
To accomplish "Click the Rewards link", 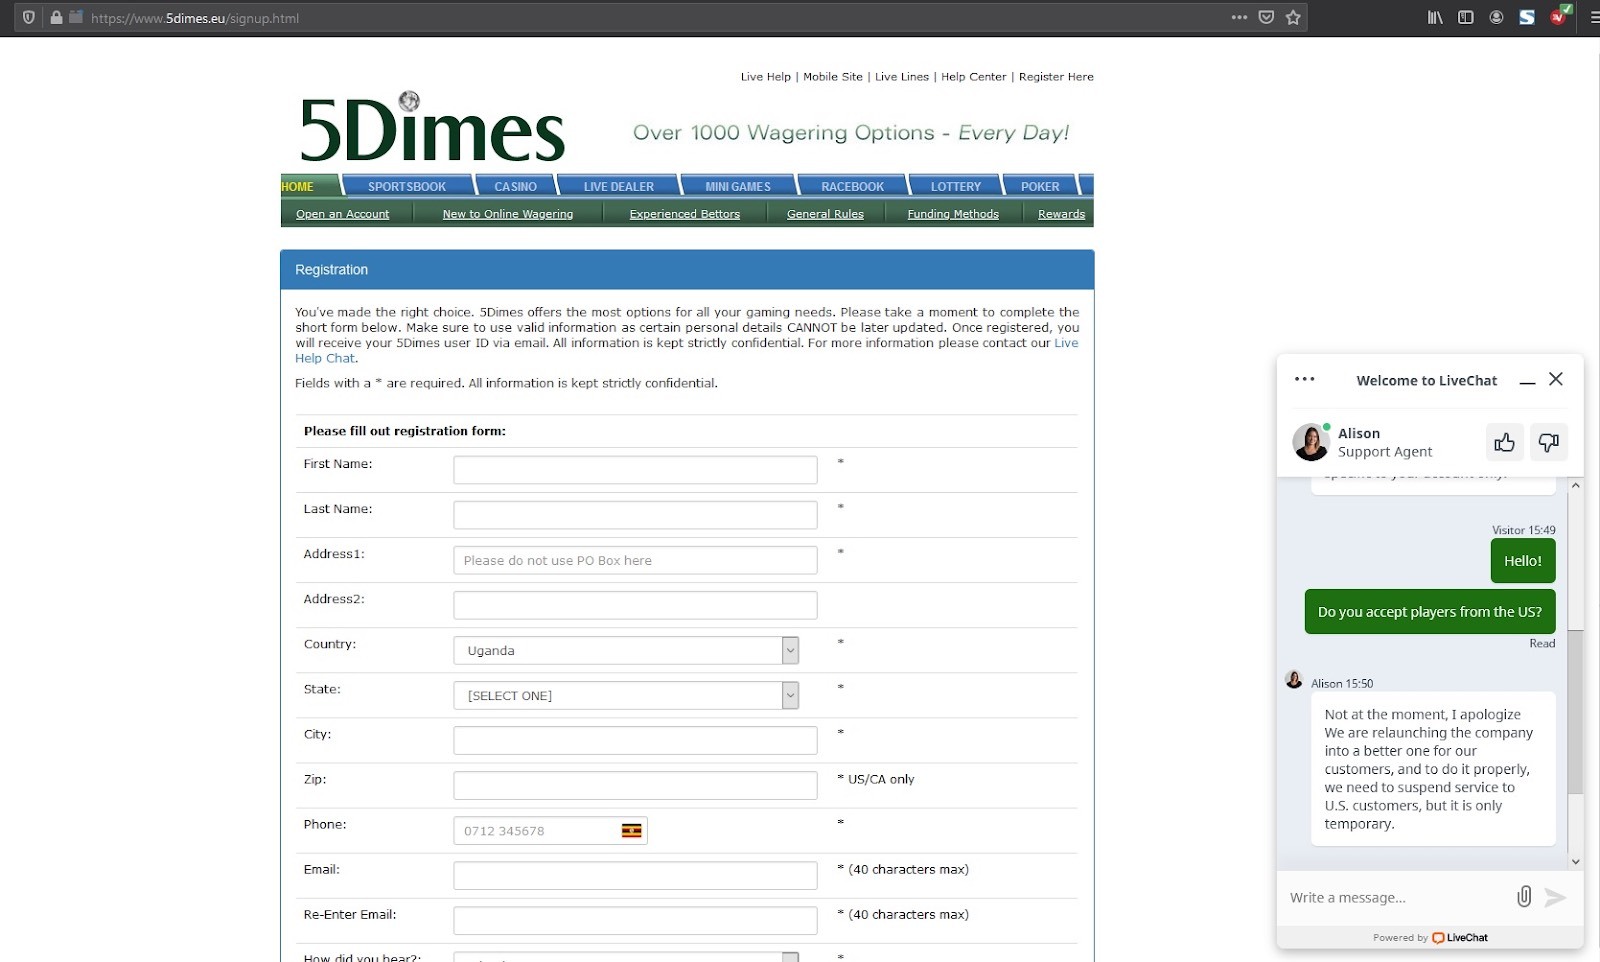I will [x=1061, y=214].
